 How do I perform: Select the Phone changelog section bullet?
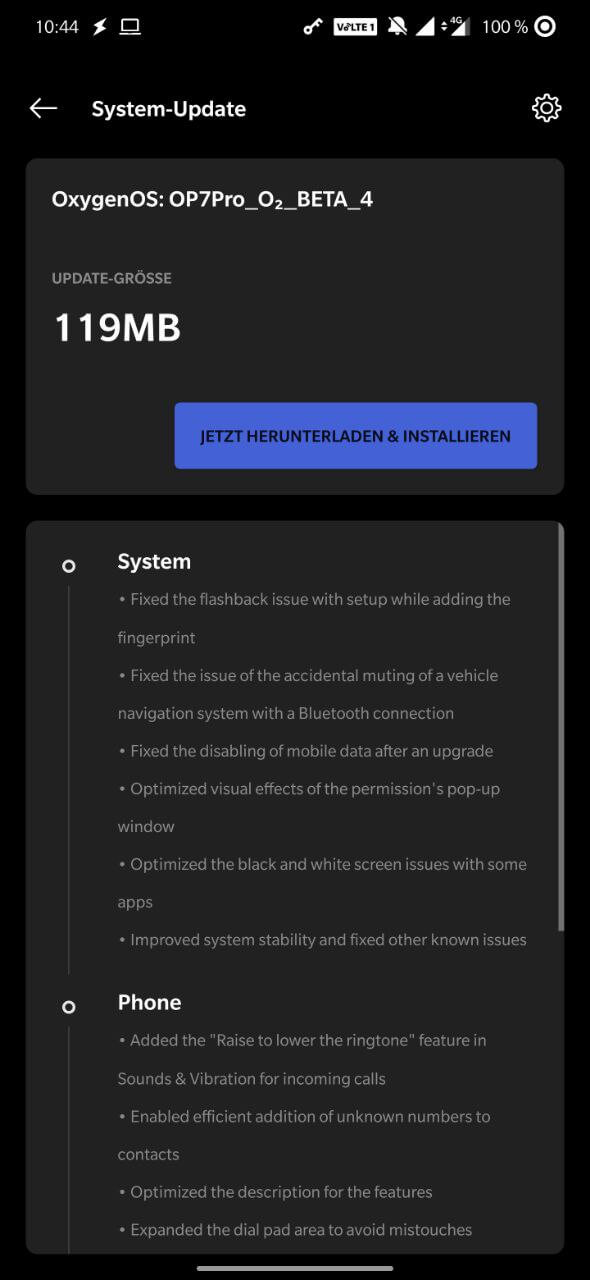coord(68,1007)
